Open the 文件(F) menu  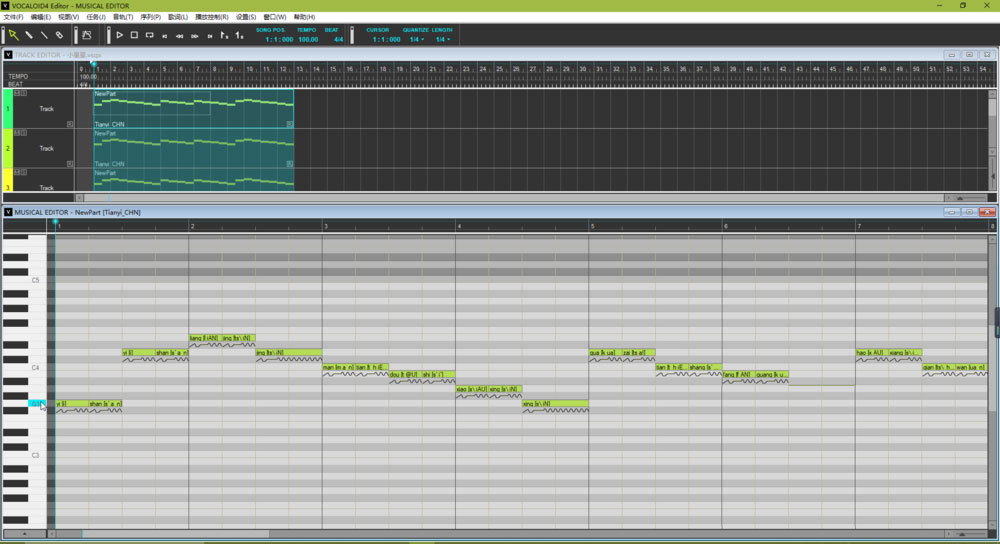(x=13, y=17)
